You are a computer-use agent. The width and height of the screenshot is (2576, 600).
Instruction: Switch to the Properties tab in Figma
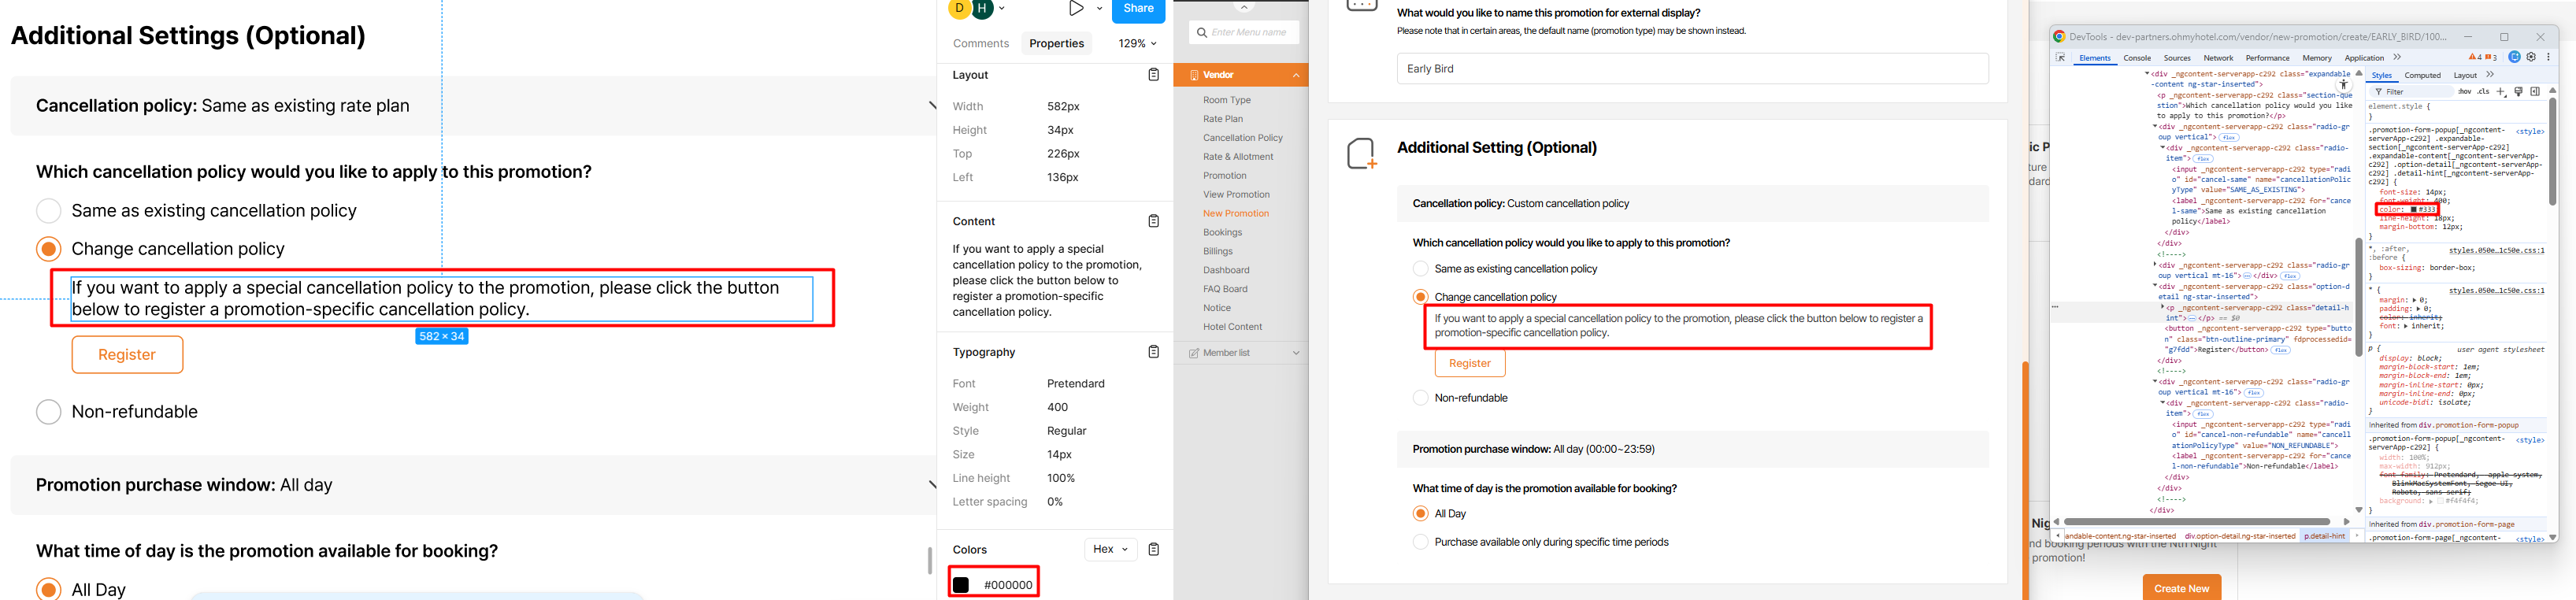click(x=1057, y=44)
